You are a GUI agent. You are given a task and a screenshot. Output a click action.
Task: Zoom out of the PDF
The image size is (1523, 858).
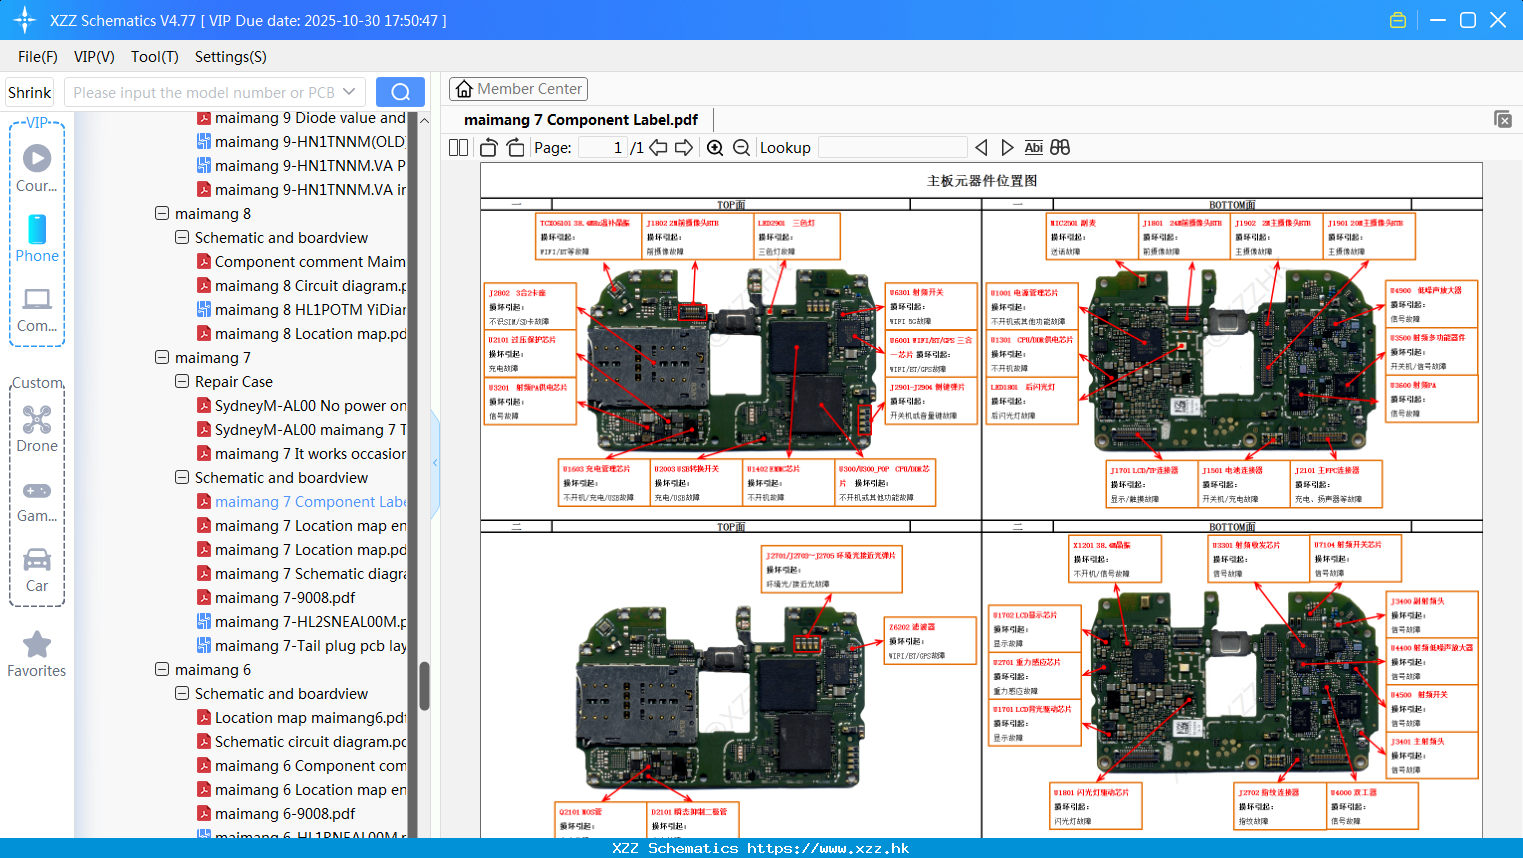pos(741,148)
